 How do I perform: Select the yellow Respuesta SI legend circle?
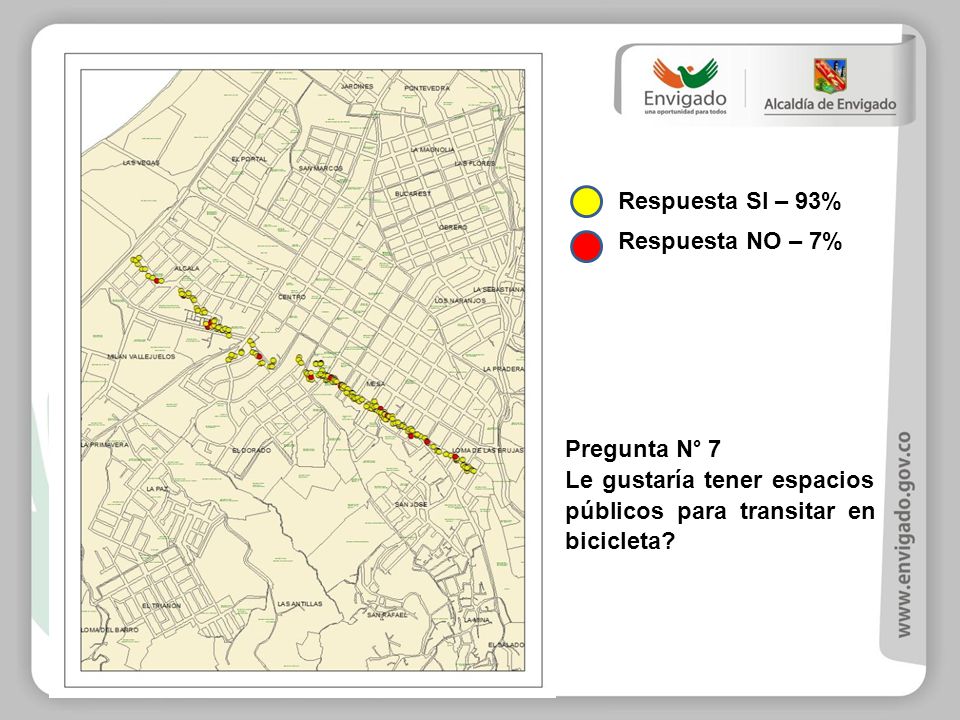point(587,201)
